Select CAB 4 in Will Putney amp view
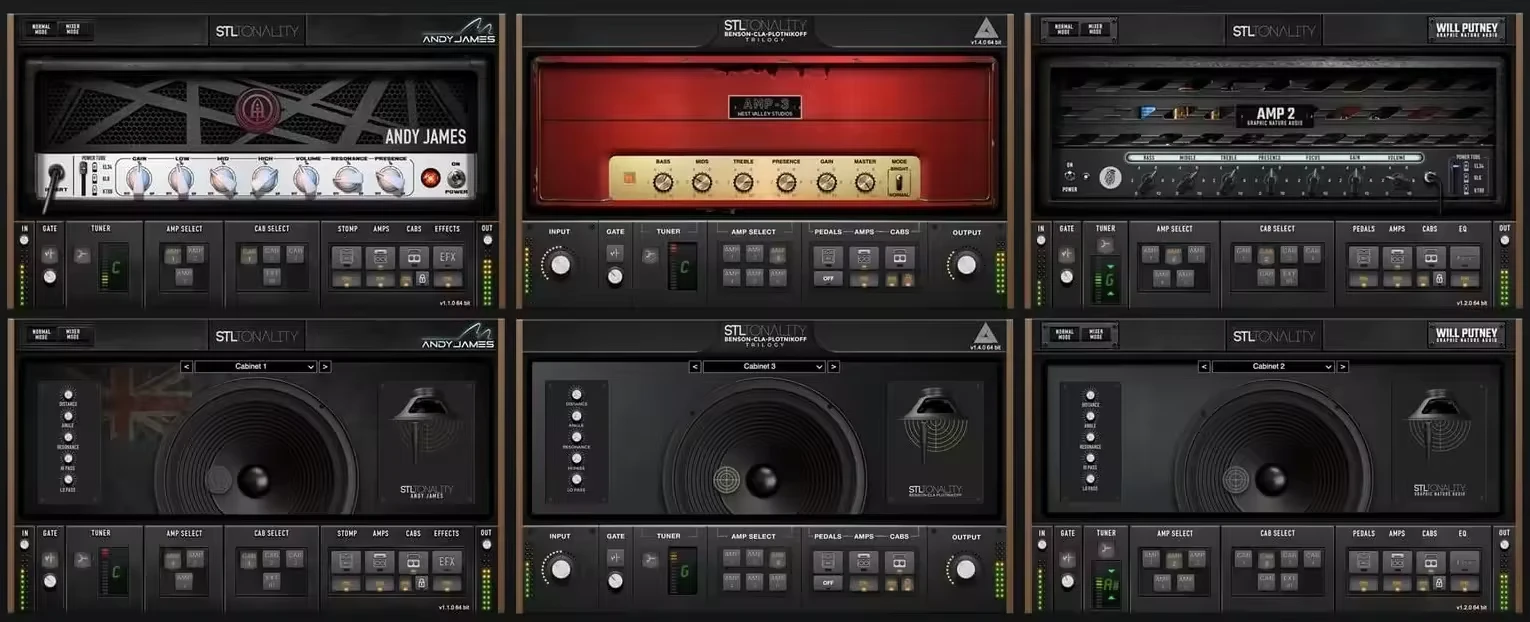The width and height of the screenshot is (1530, 622). pos(1312,254)
